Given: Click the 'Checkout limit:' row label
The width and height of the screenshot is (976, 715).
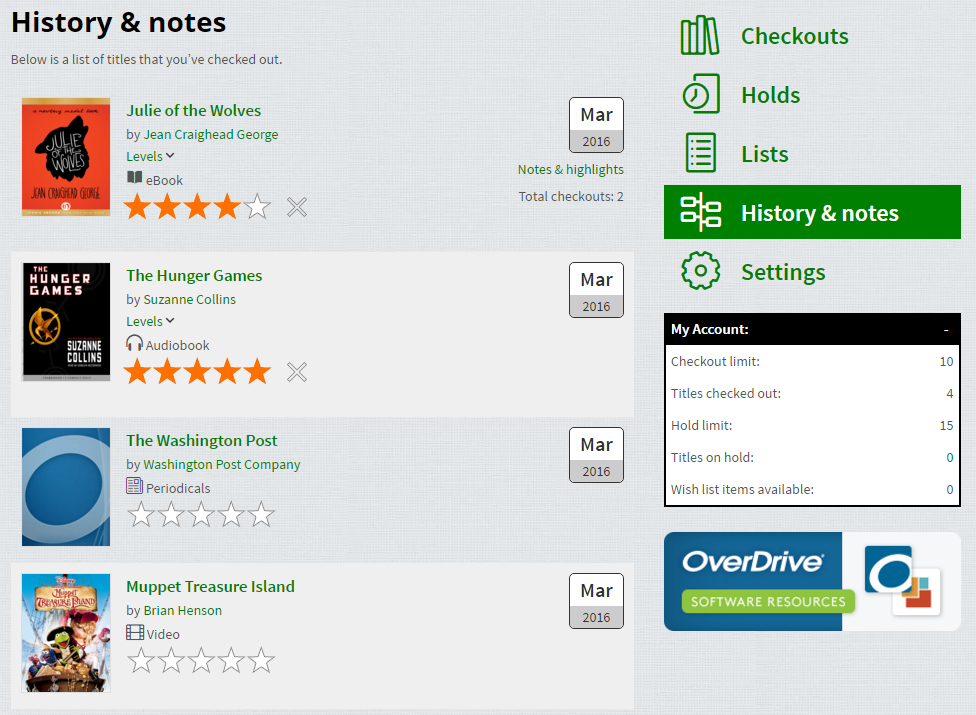Looking at the screenshot, I should click(x=715, y=362).
